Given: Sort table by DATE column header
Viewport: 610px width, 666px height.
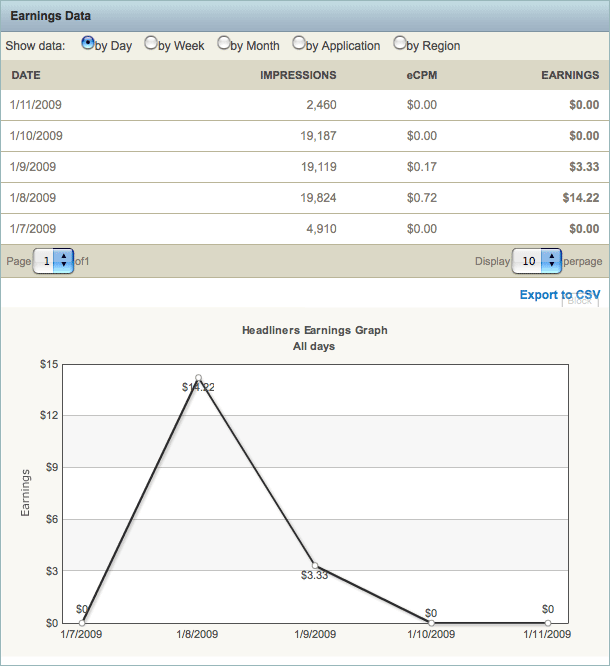Looking at the screenshot, I should pos(26,75).
